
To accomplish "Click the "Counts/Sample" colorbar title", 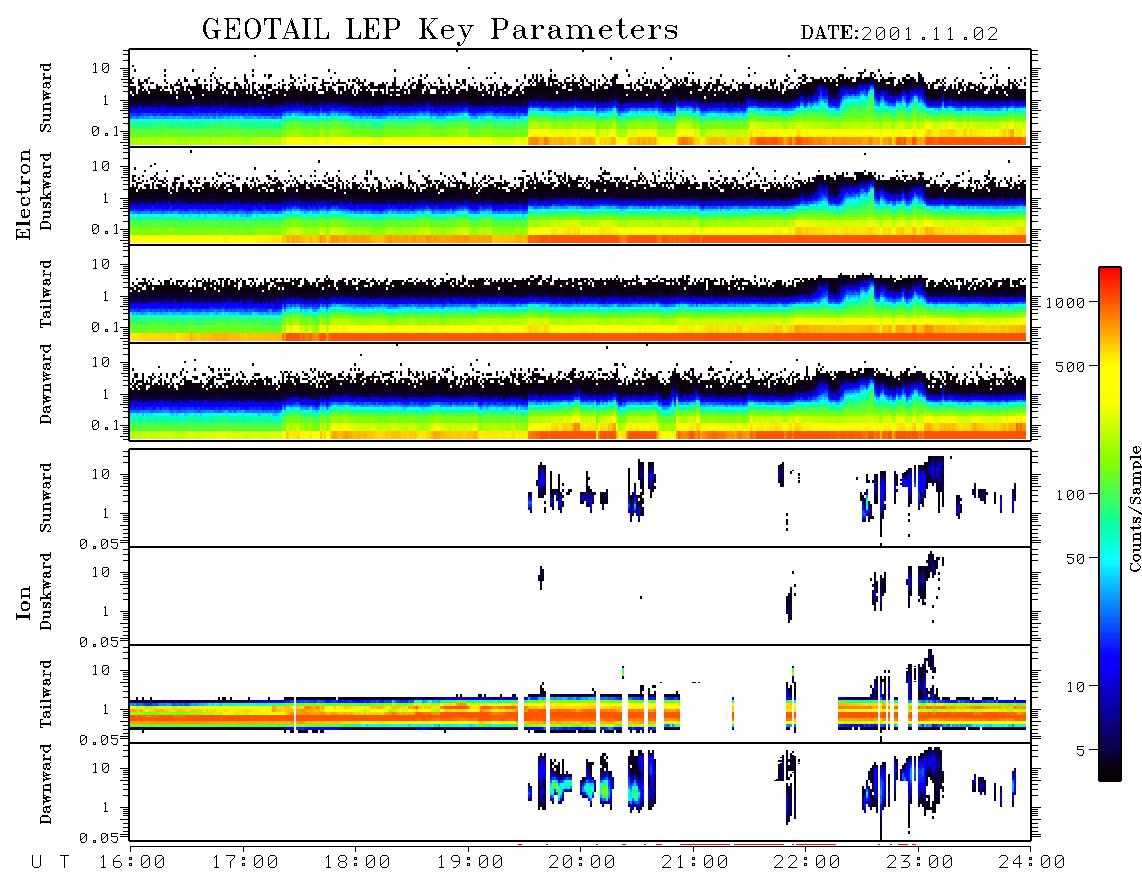I will 1135,508.
